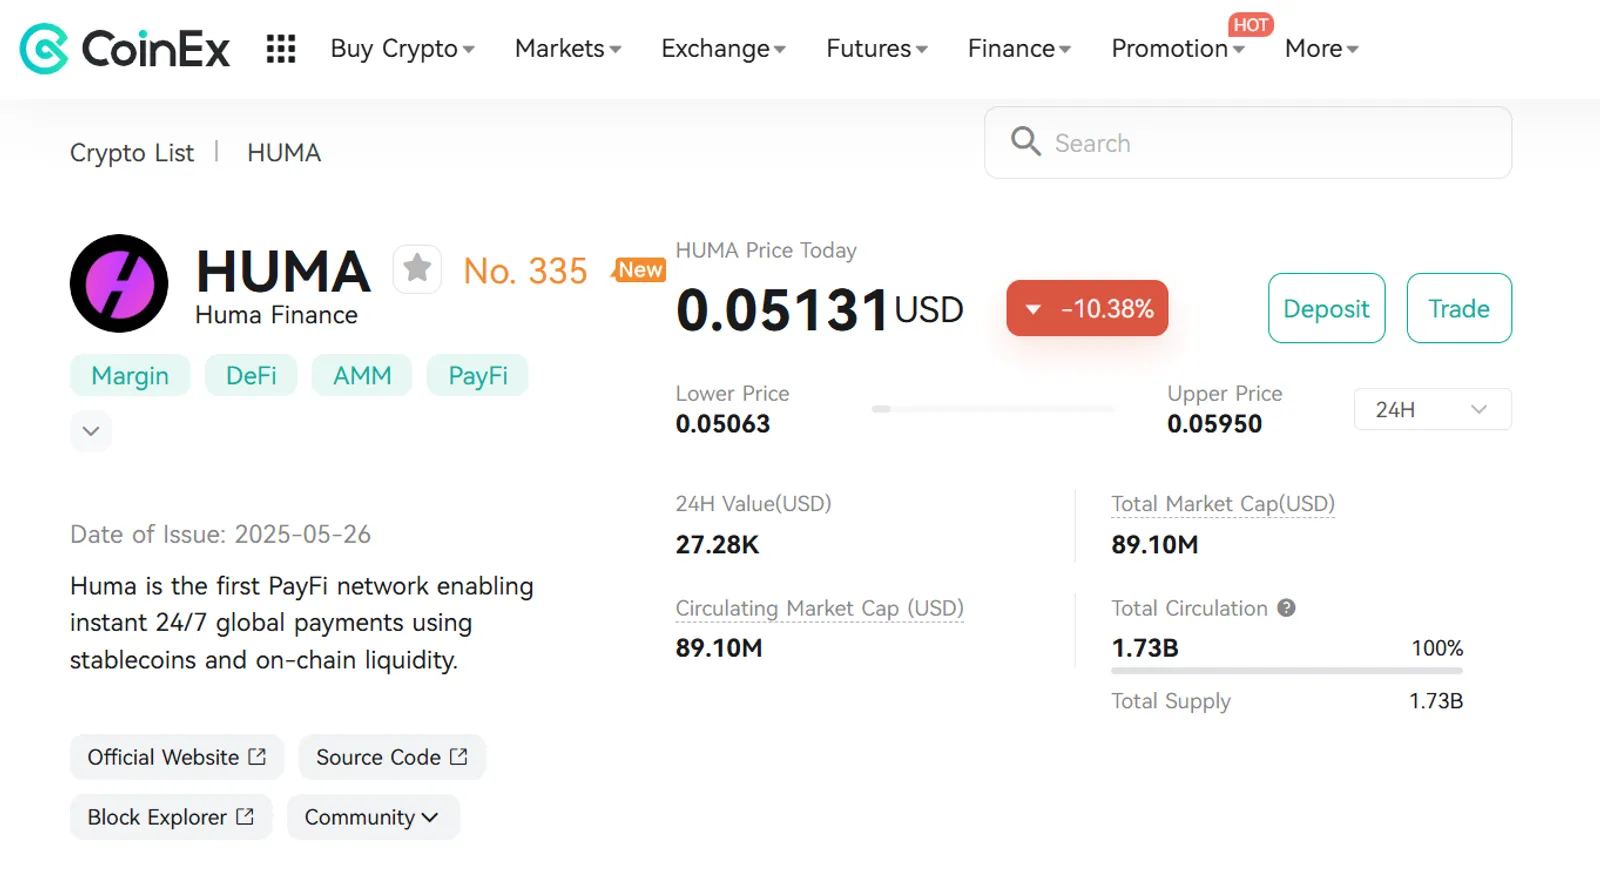
Task: Expand the Community dropdown
Action: coord(373,817)
